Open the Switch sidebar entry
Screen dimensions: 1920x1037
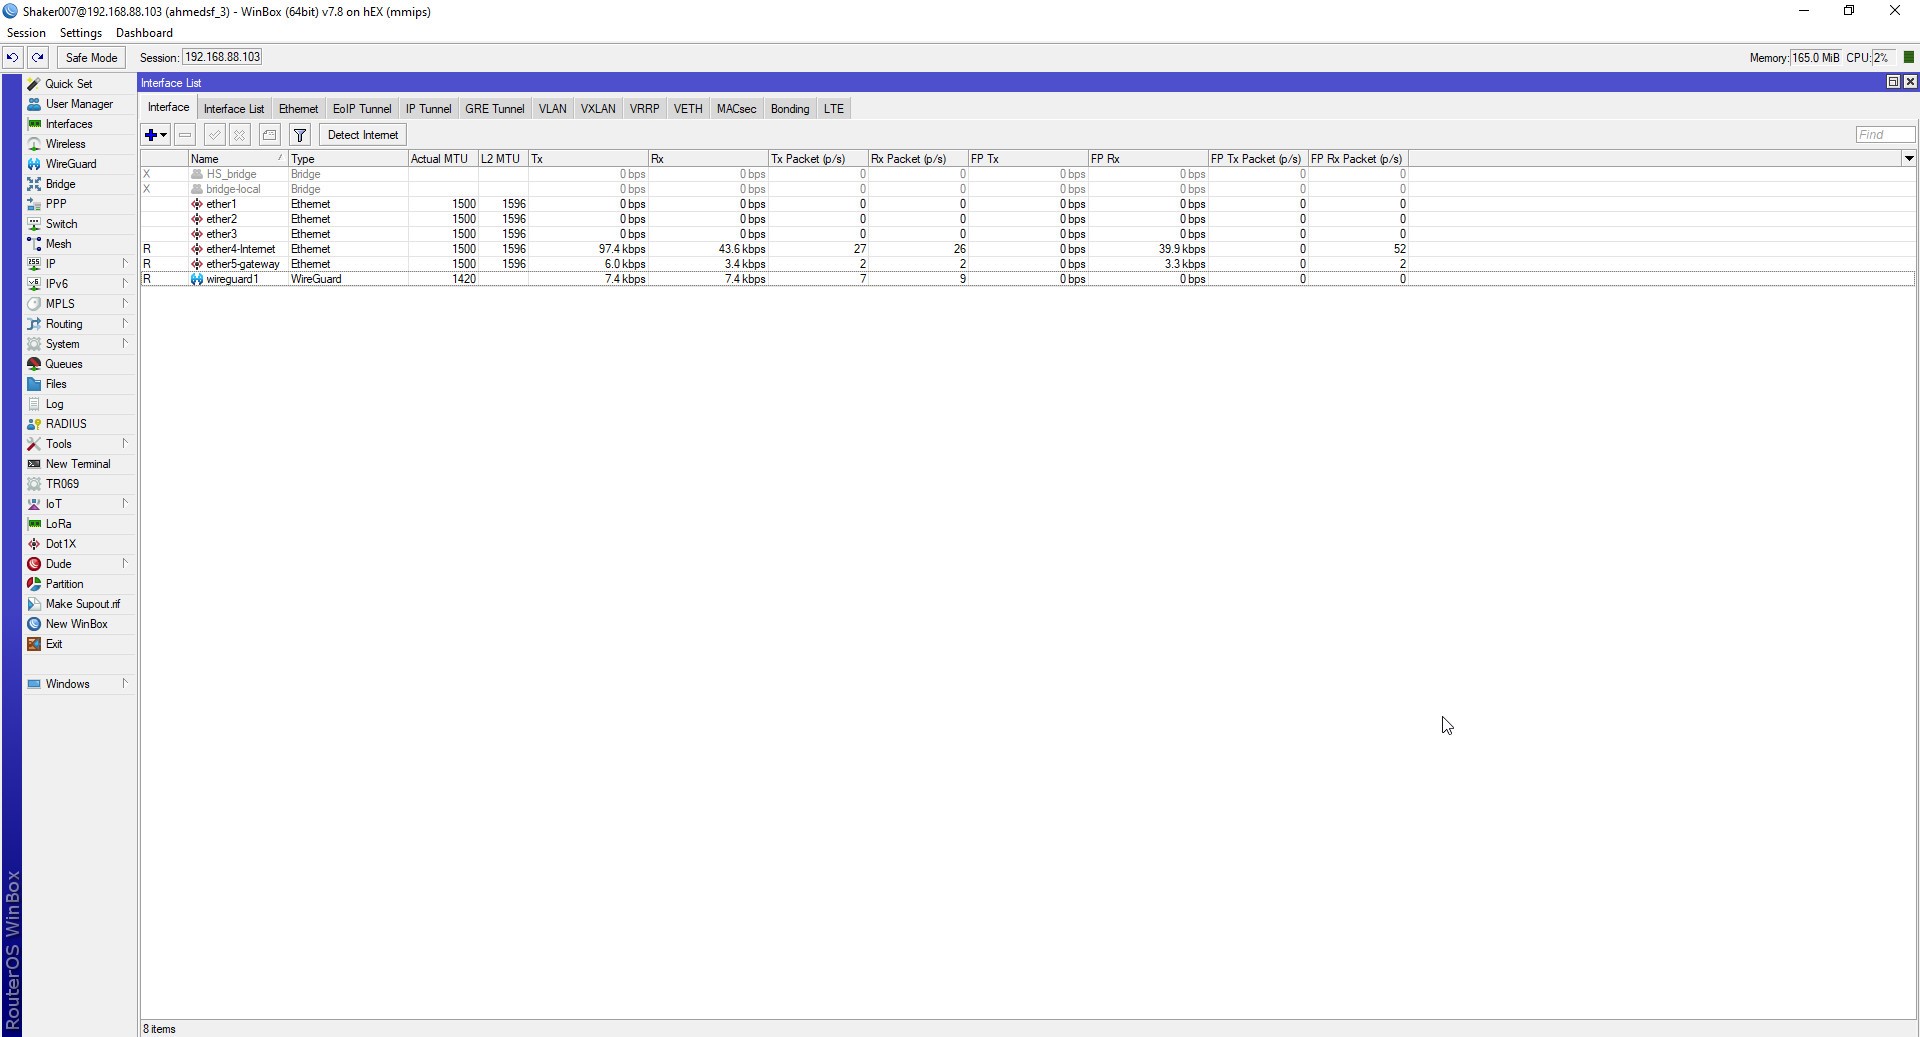(80, 224)
